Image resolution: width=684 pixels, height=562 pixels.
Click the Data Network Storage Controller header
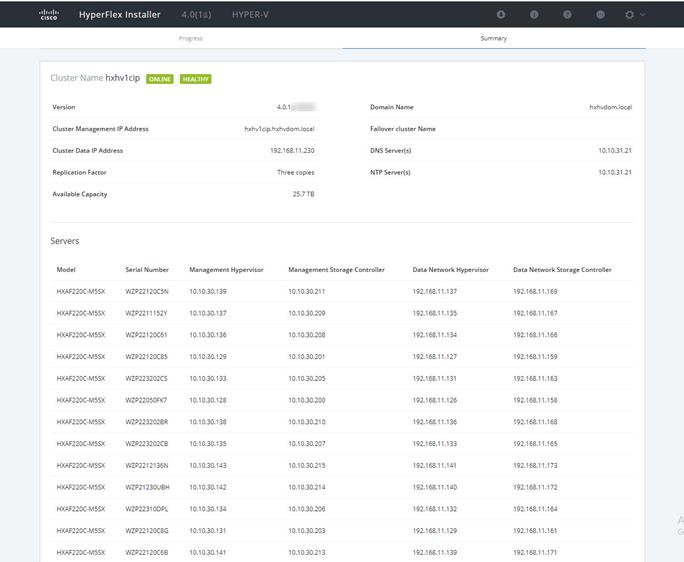(x=562, y=270)
